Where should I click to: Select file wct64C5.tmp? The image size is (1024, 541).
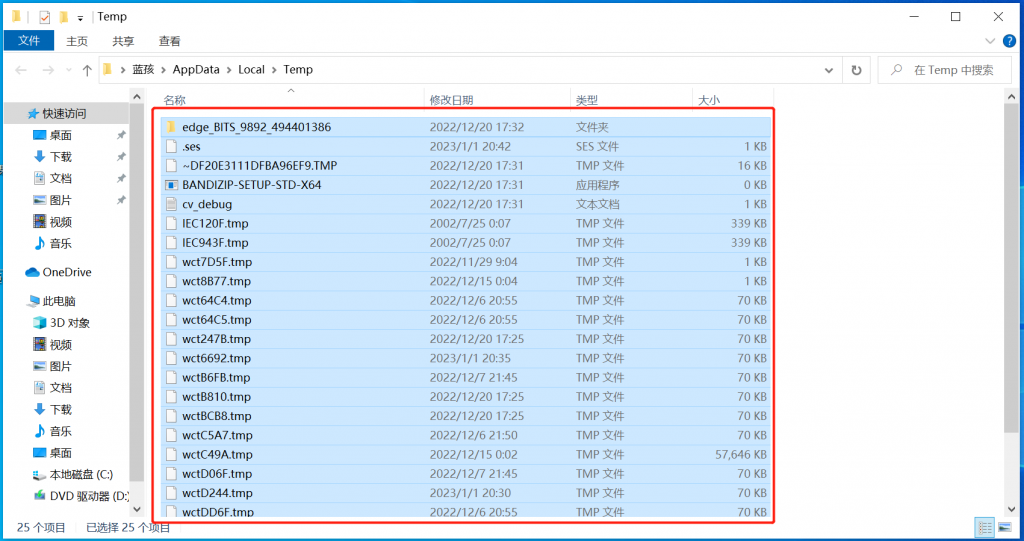click(466, 320)
